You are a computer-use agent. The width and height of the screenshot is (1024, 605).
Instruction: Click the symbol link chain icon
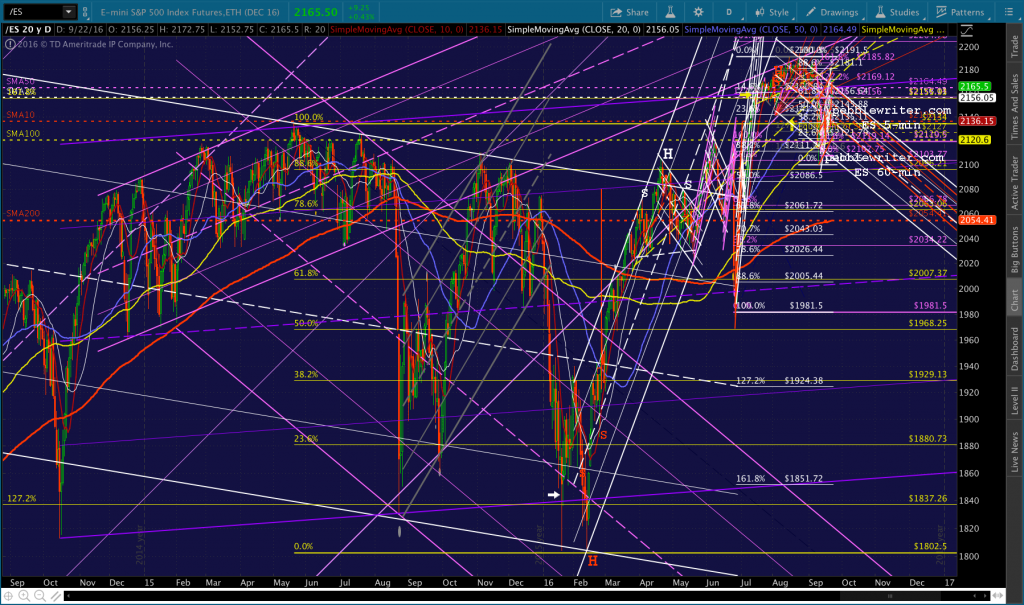point(86,12)
